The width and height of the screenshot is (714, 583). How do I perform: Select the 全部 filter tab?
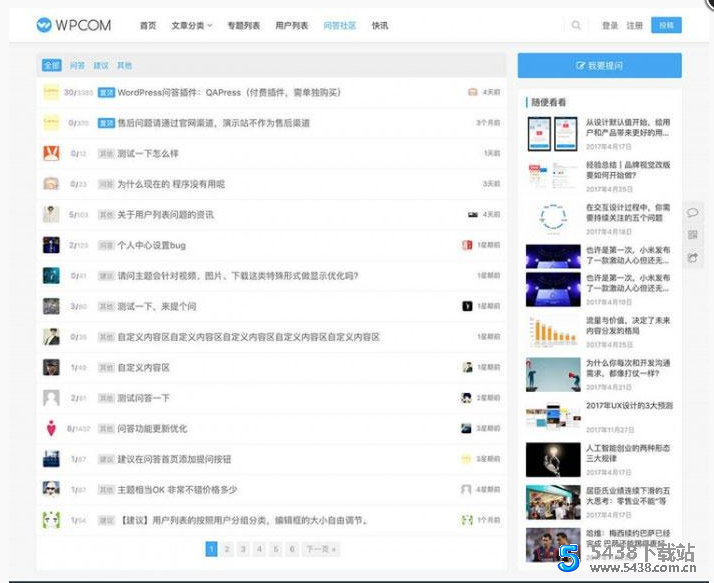click(x=51, y=66)
